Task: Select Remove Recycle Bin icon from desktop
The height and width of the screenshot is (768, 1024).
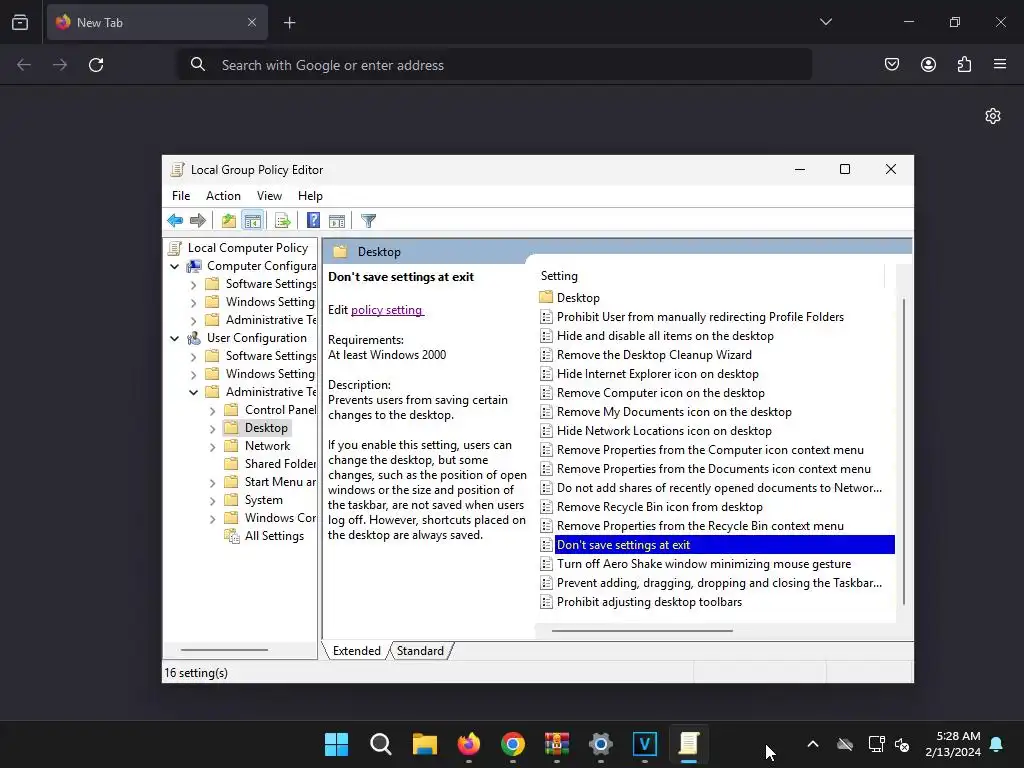Action: point(660,507)
